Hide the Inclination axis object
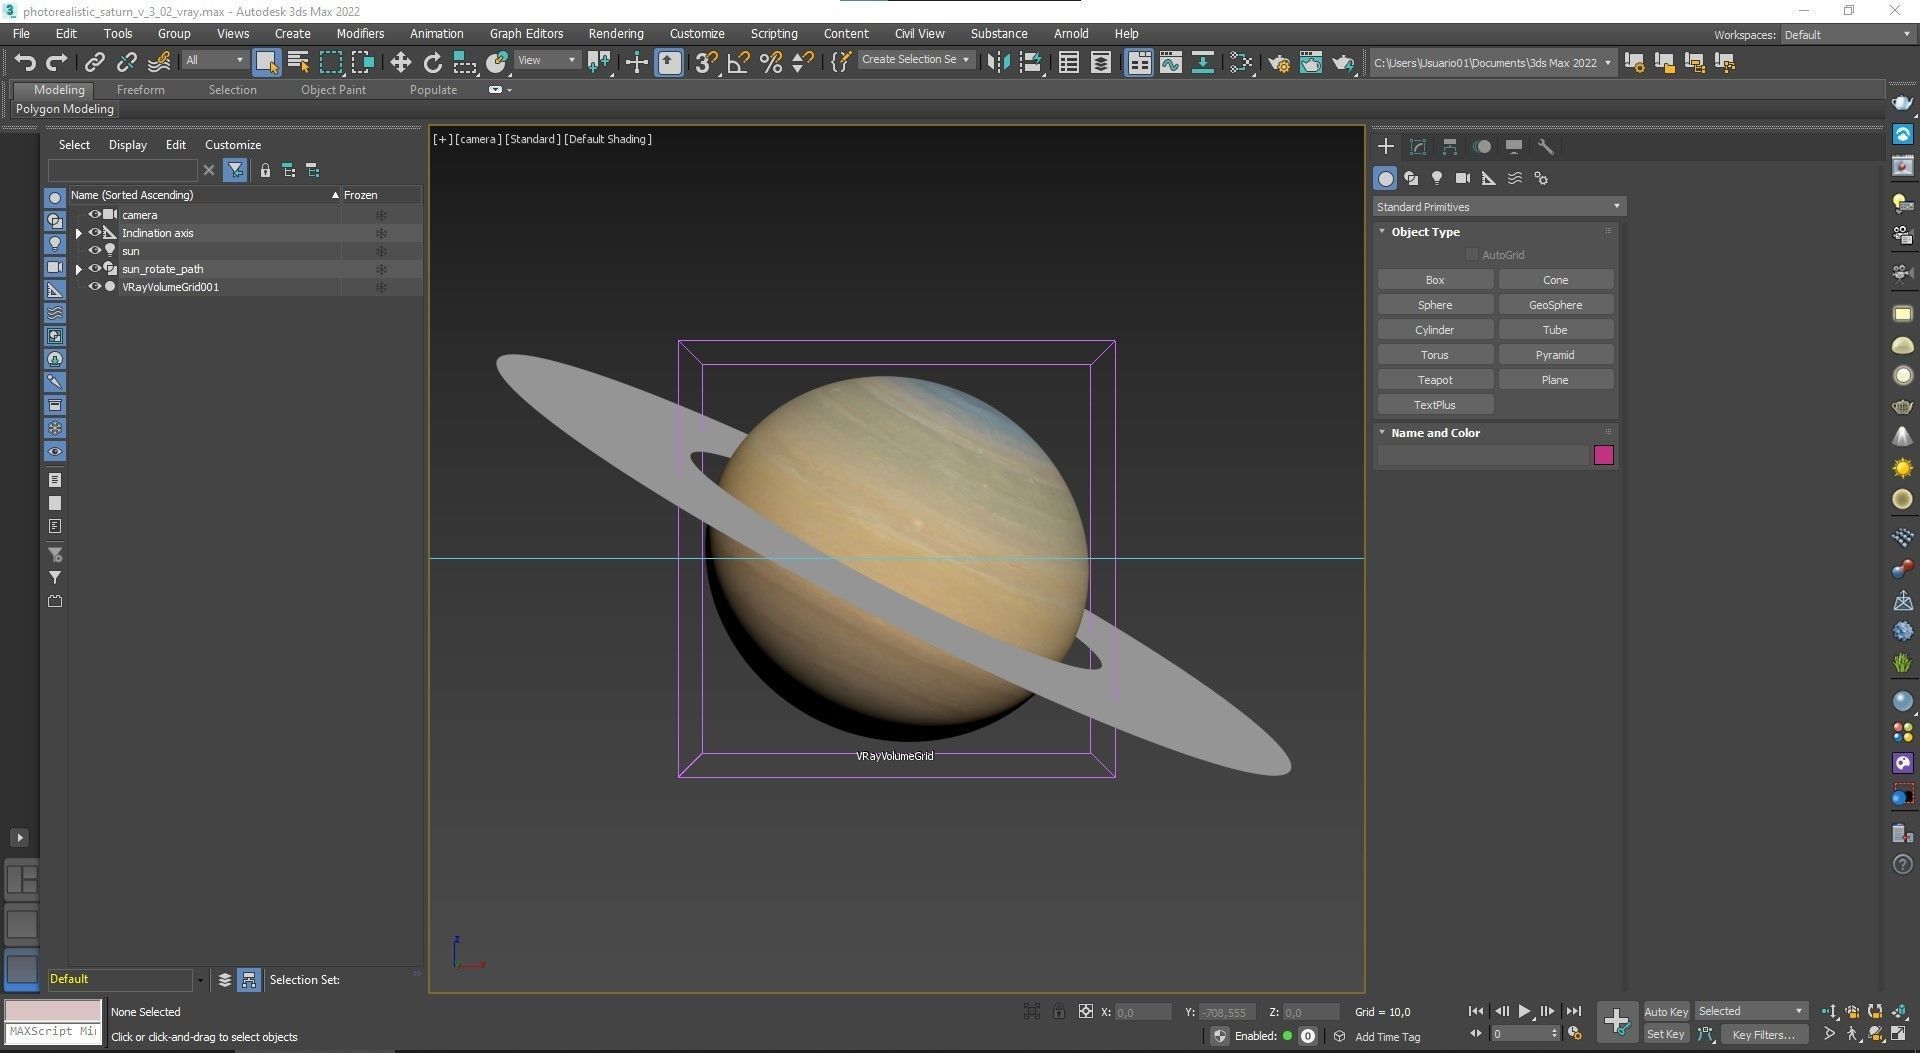Image resolution: width=1920 pixels, height=1053 pixels. pyautogui.click(x=95, y=233)
